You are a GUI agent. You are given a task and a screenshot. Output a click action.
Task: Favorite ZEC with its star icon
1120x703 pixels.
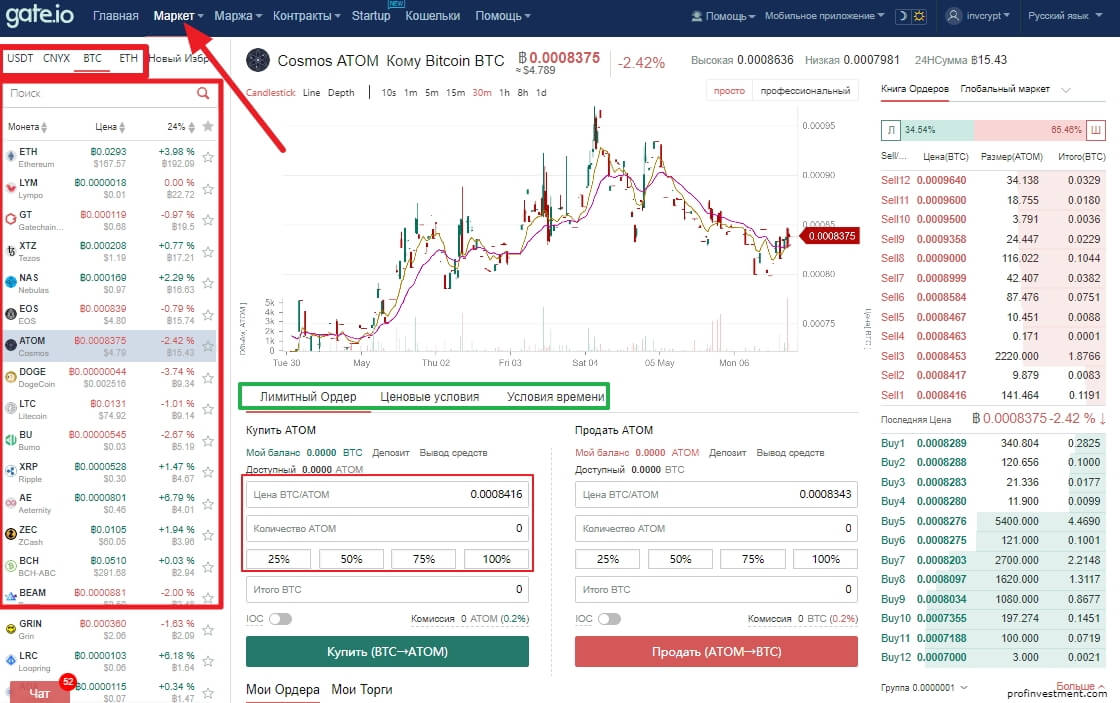[208, 534]
